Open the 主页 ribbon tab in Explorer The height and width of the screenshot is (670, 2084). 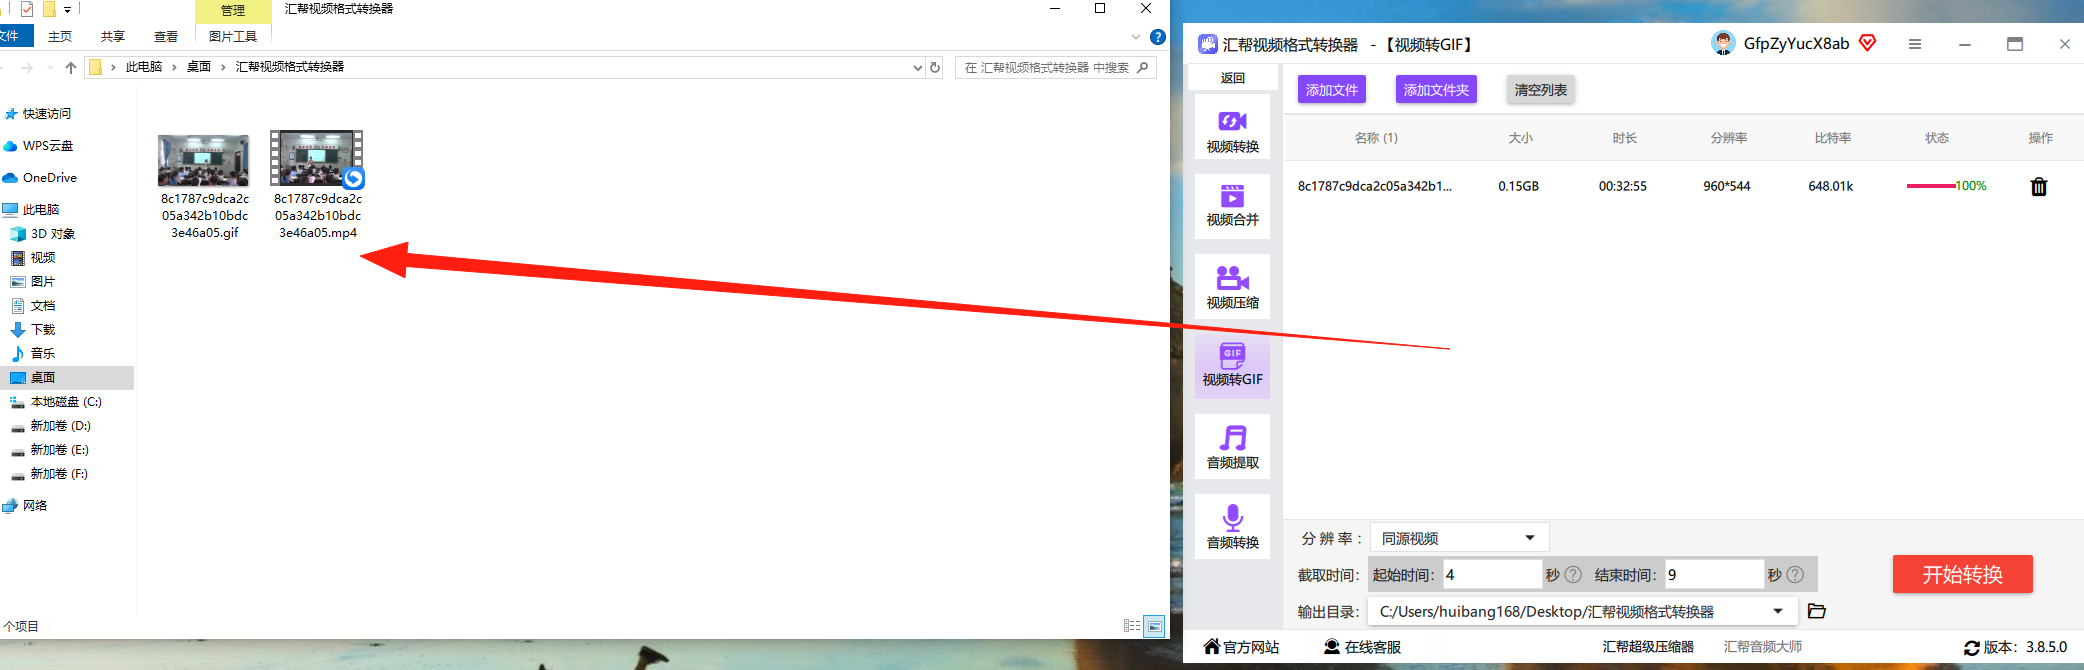(x=60, y=36)
